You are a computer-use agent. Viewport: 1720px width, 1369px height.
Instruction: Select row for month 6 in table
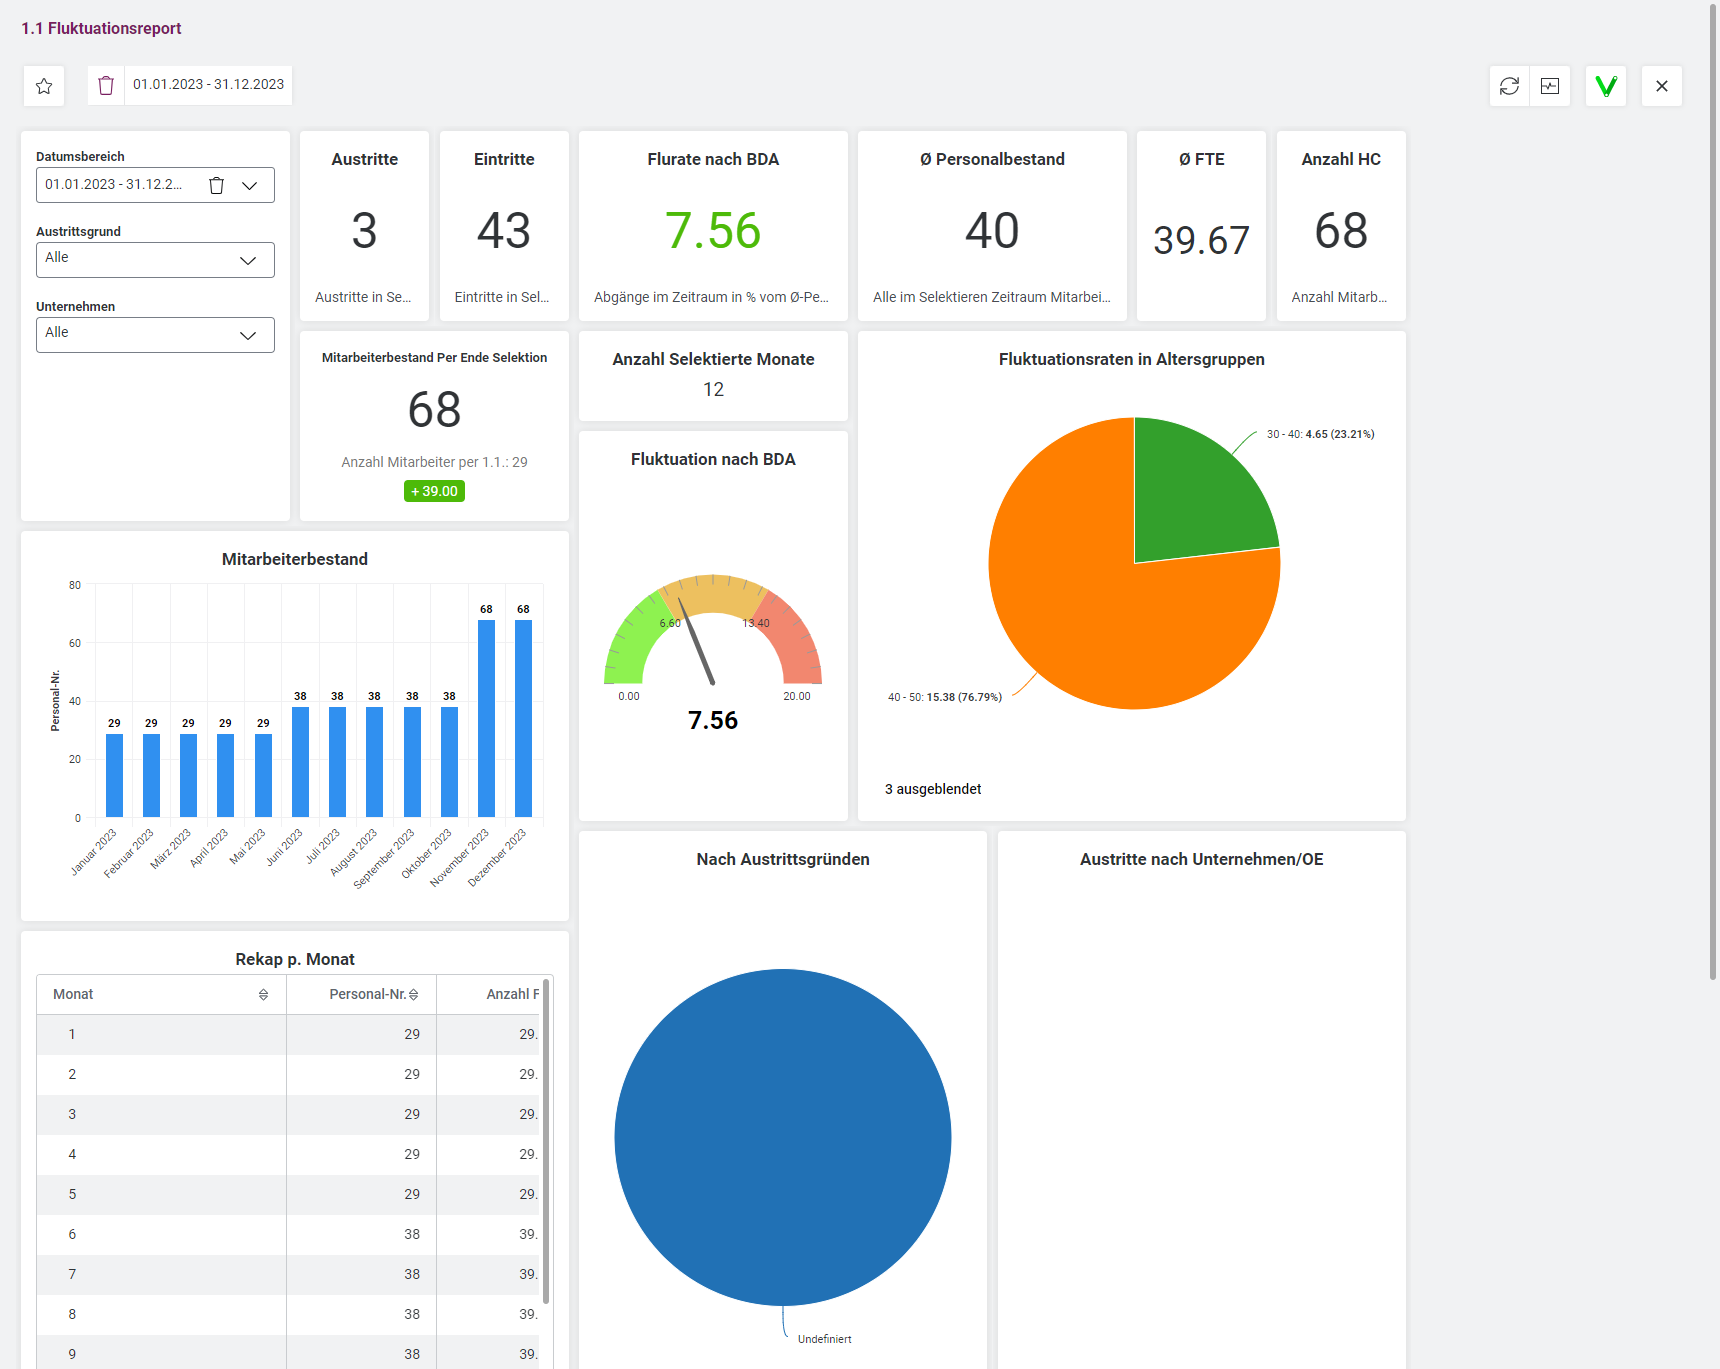coord(290,1234)
